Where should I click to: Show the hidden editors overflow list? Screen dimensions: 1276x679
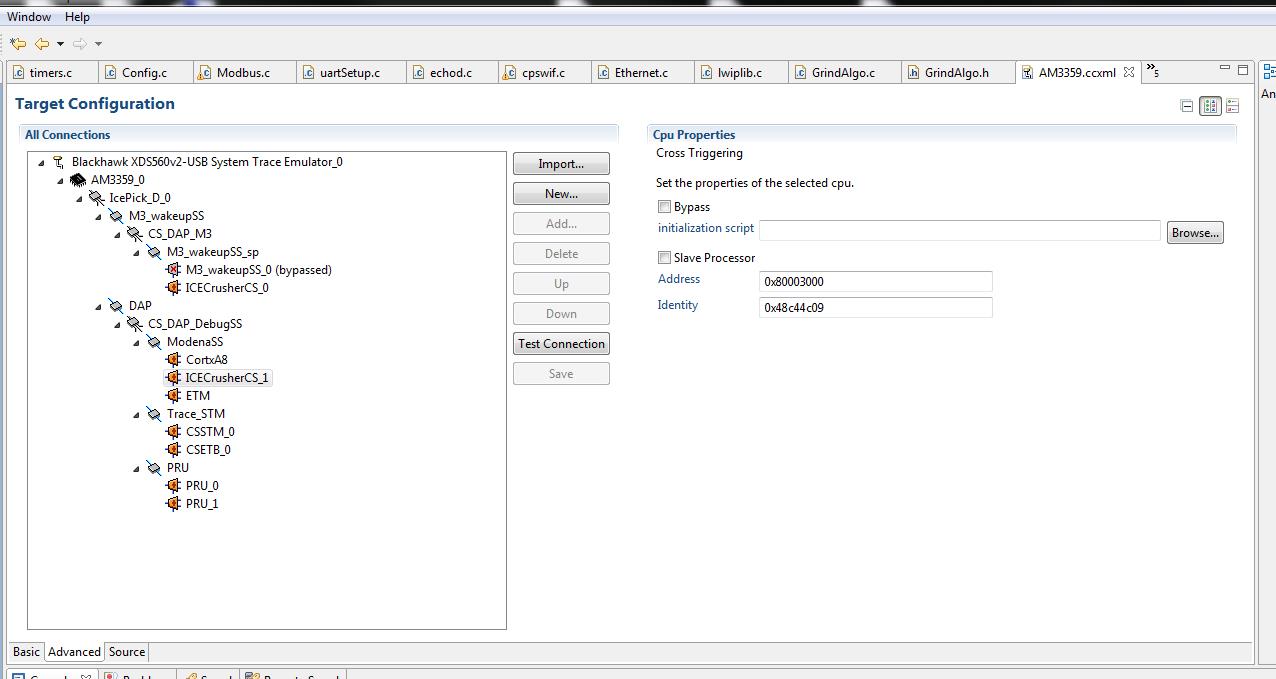click(1153, 70)
